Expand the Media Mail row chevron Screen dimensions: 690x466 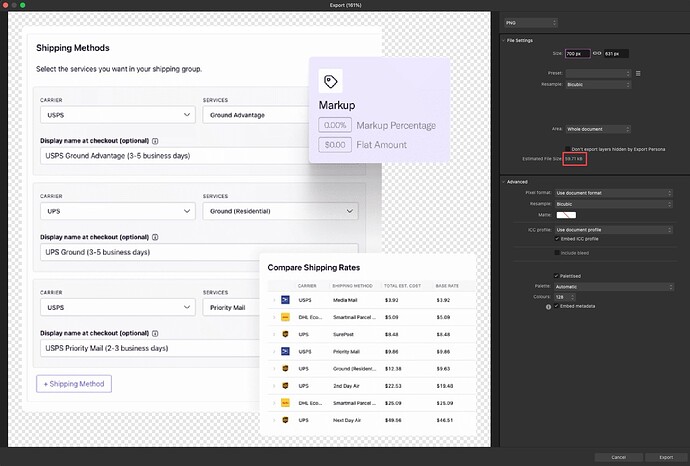coord(274,300)
